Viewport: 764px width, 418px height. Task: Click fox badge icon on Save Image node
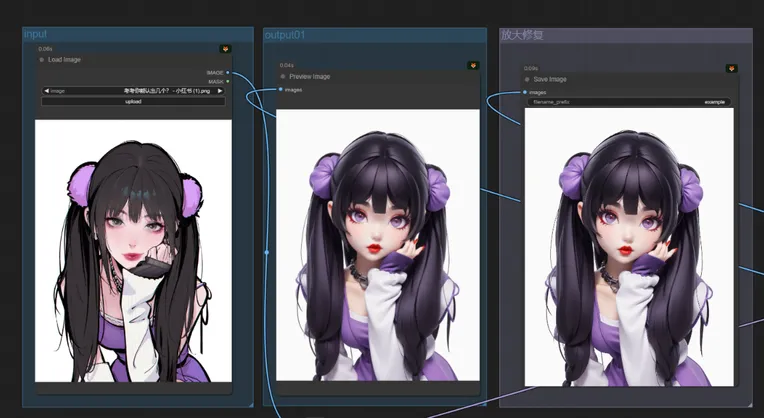(731, 69)
